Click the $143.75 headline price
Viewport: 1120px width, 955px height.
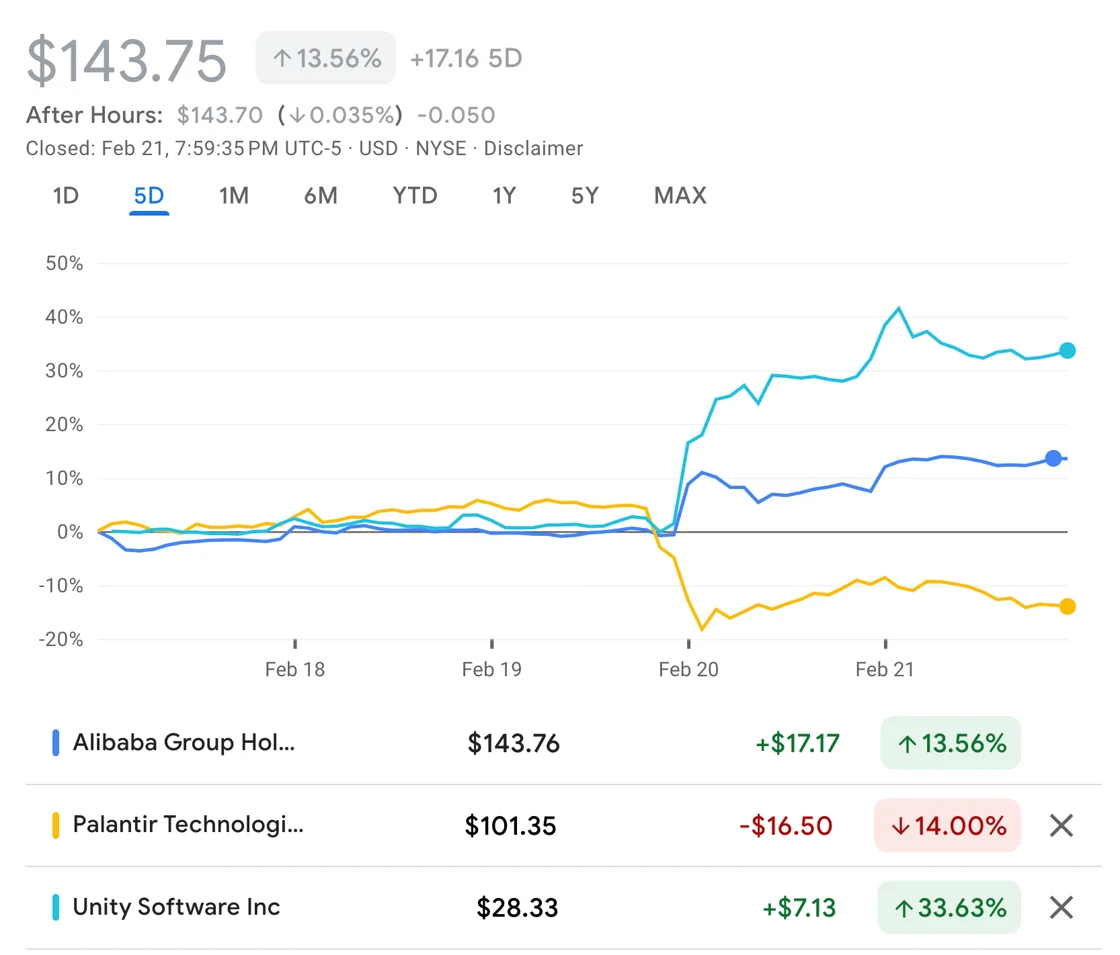[x=126, y=61]
